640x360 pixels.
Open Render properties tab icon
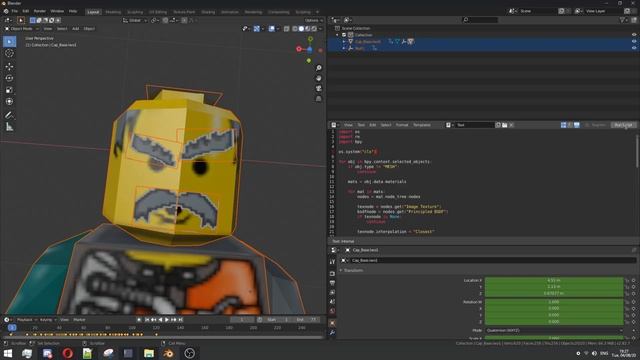point(332,273)
